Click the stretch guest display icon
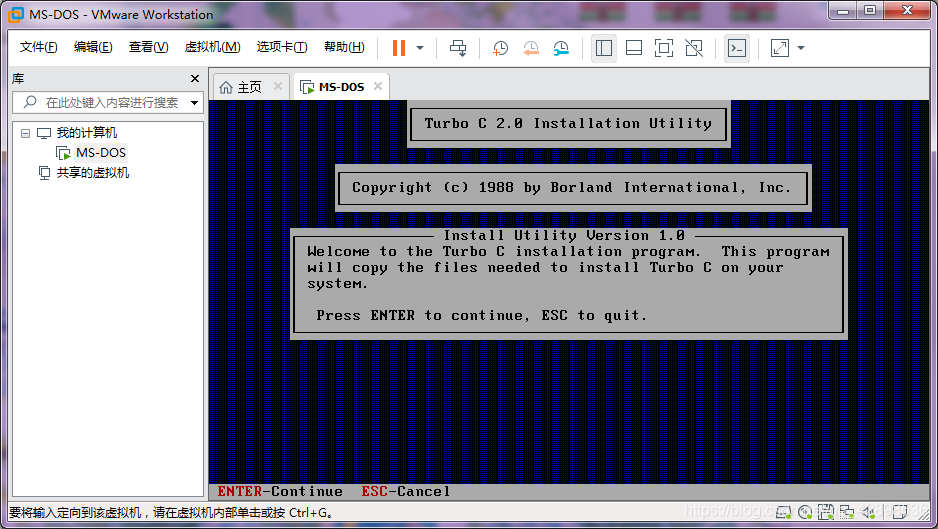This screenshot has width=938, height=529. [x=779, y=48]
